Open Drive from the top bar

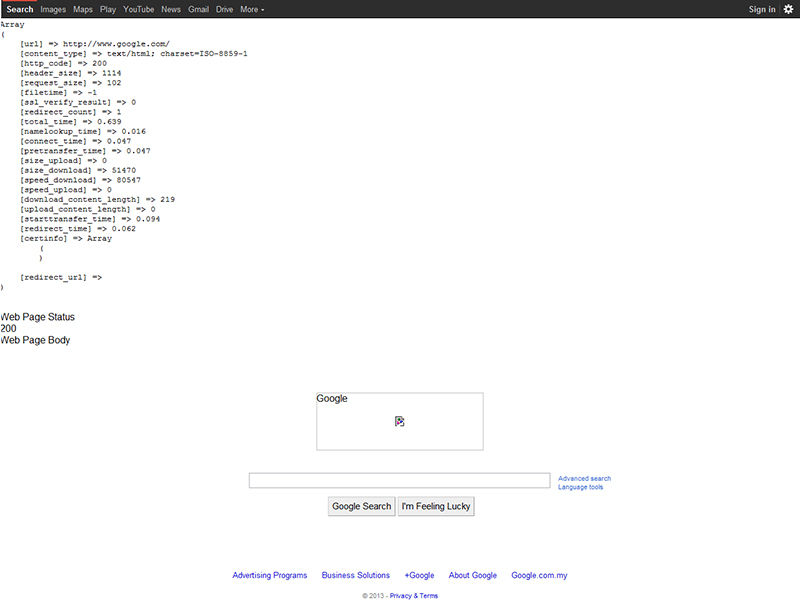tap(224, 8)
